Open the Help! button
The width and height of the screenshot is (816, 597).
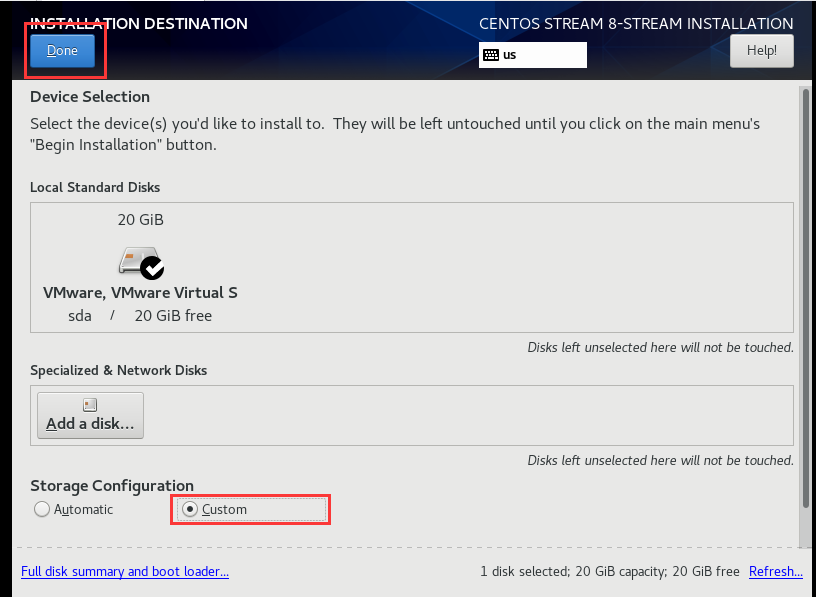(x=761, y=50)
